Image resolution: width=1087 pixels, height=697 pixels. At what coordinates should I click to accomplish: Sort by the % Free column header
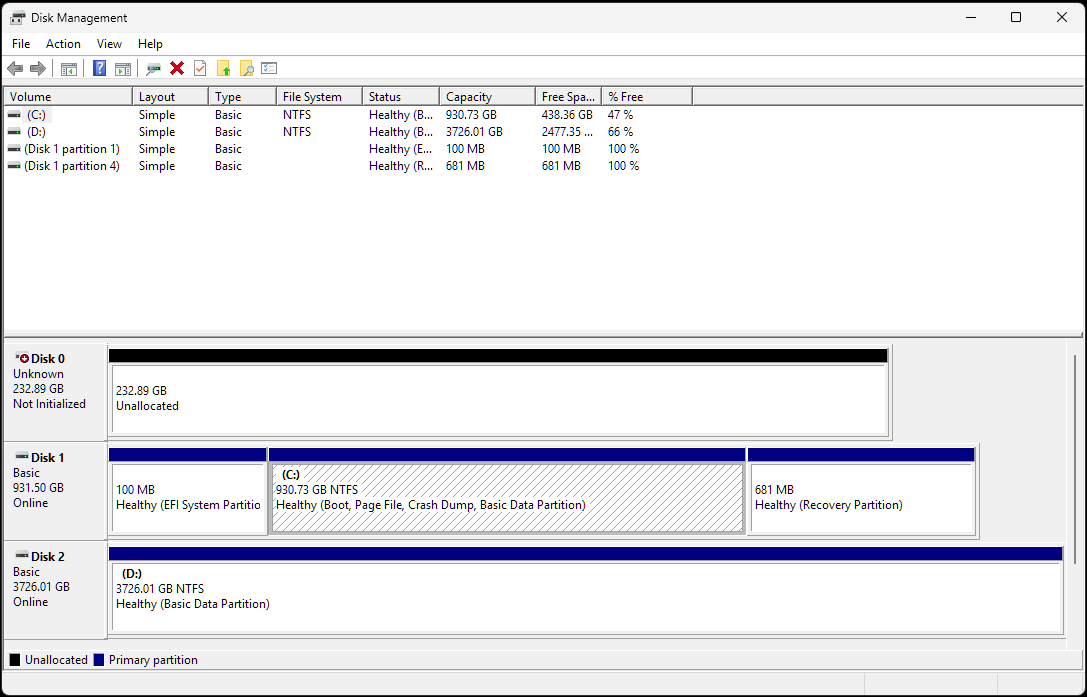pyautogui.click(x=647, y=96)
